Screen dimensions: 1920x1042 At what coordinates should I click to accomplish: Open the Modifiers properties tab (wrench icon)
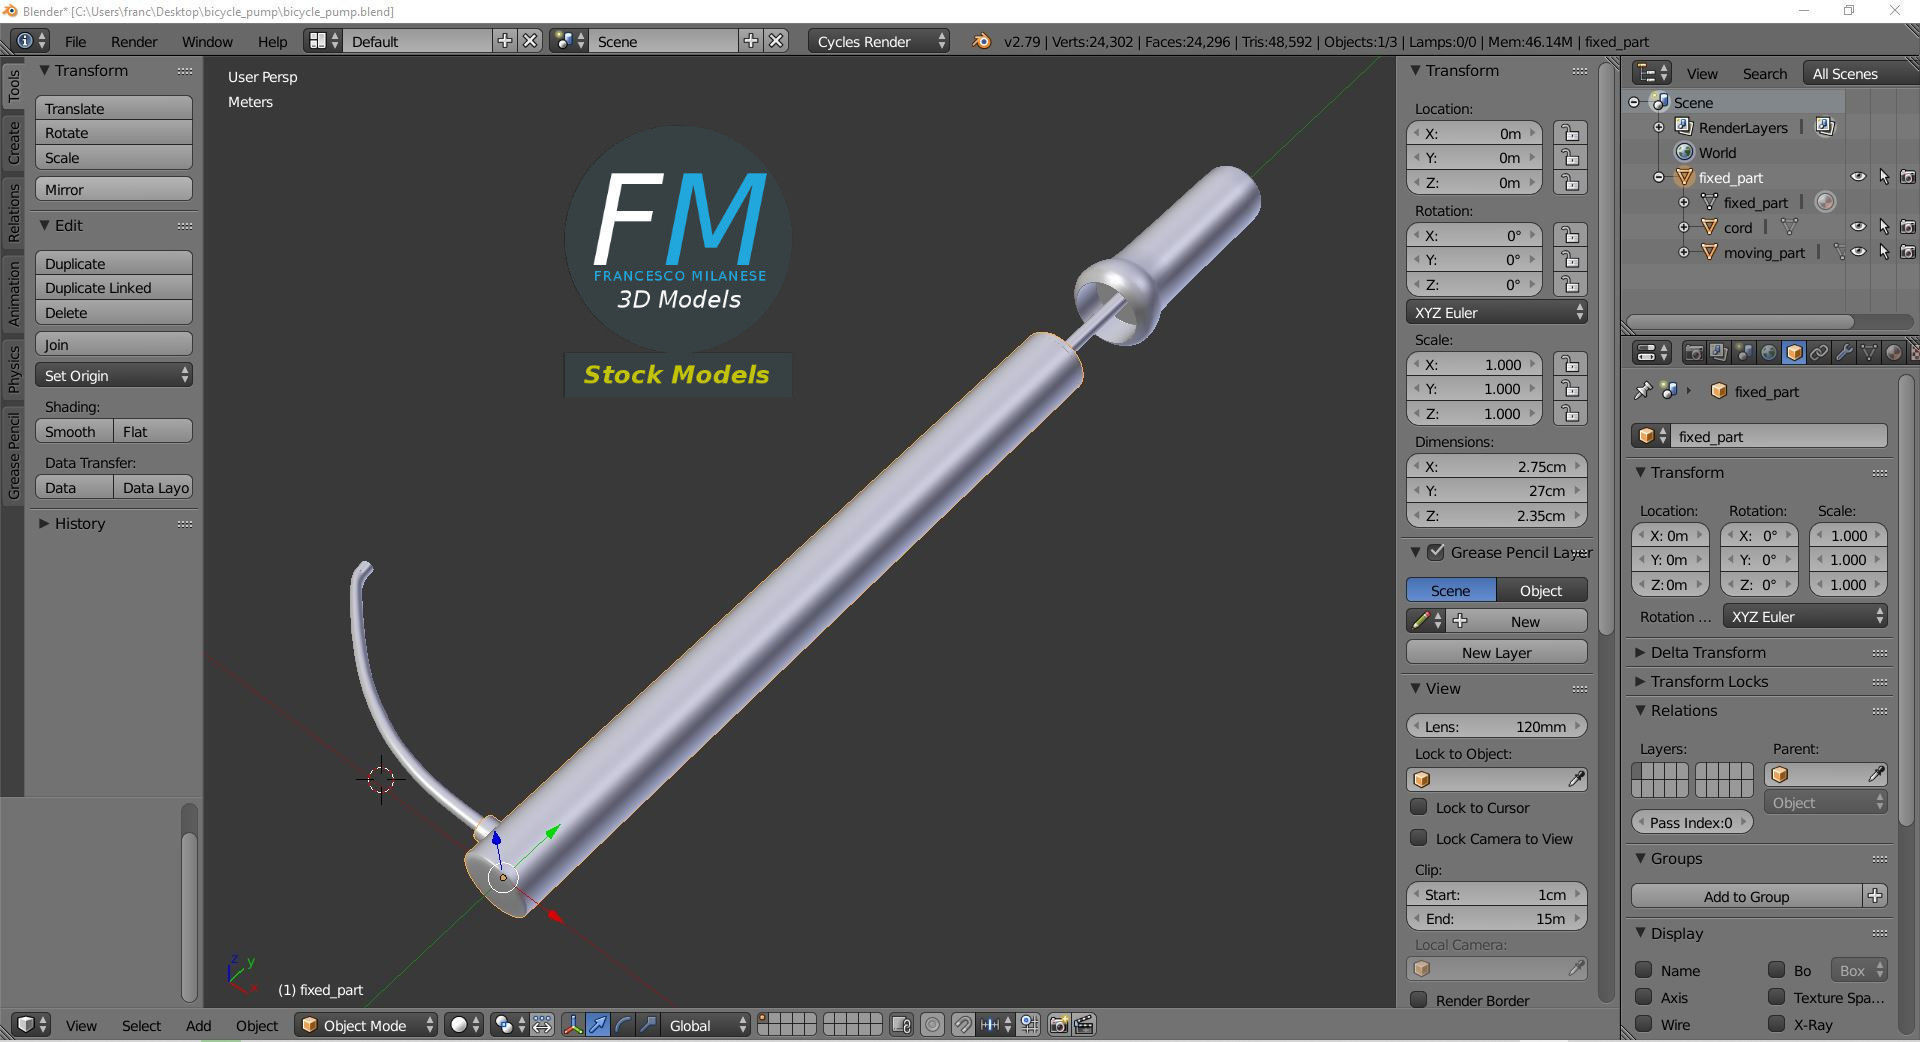click(1844, 352)
